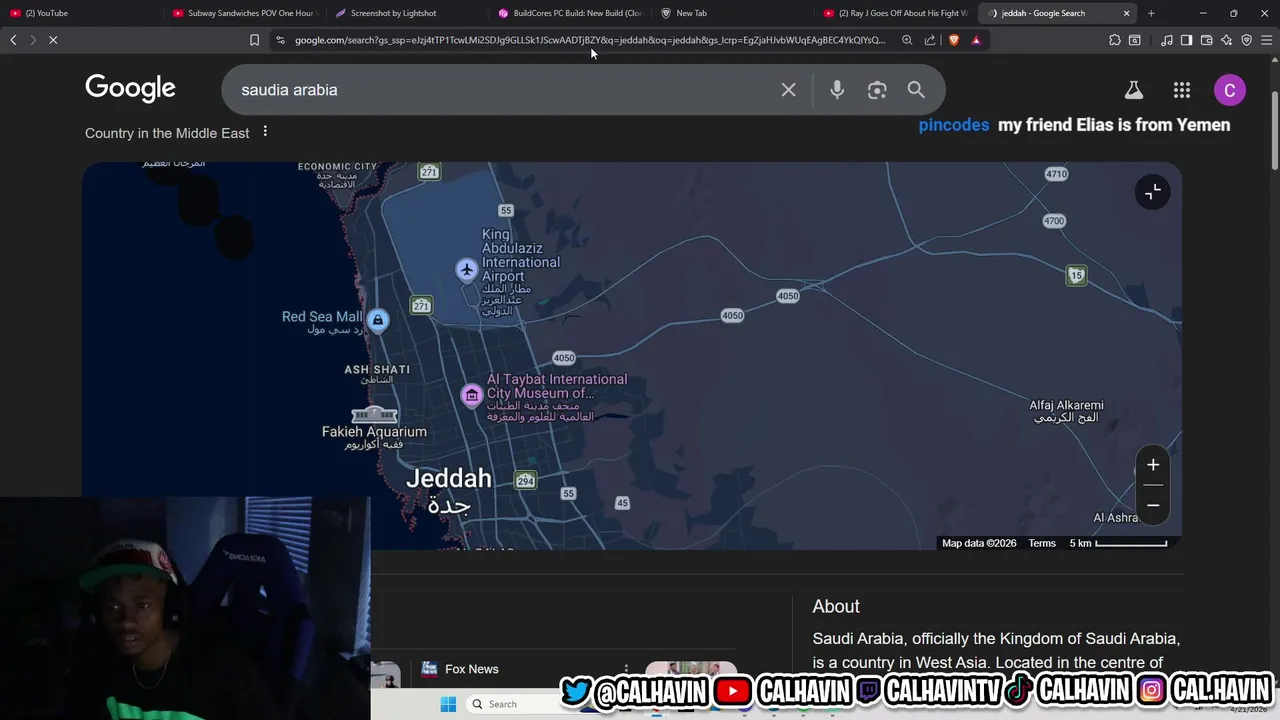Switch to the YouTube tab

pos(78,13)
